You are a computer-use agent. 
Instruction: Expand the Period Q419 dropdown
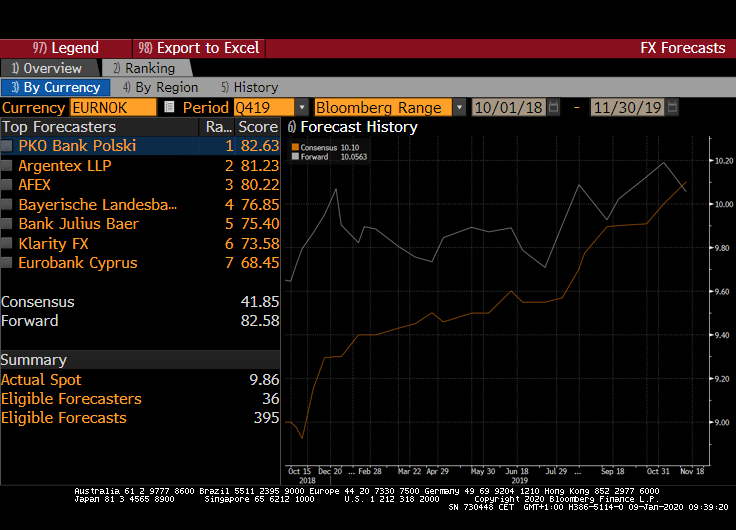click(302, 107)
